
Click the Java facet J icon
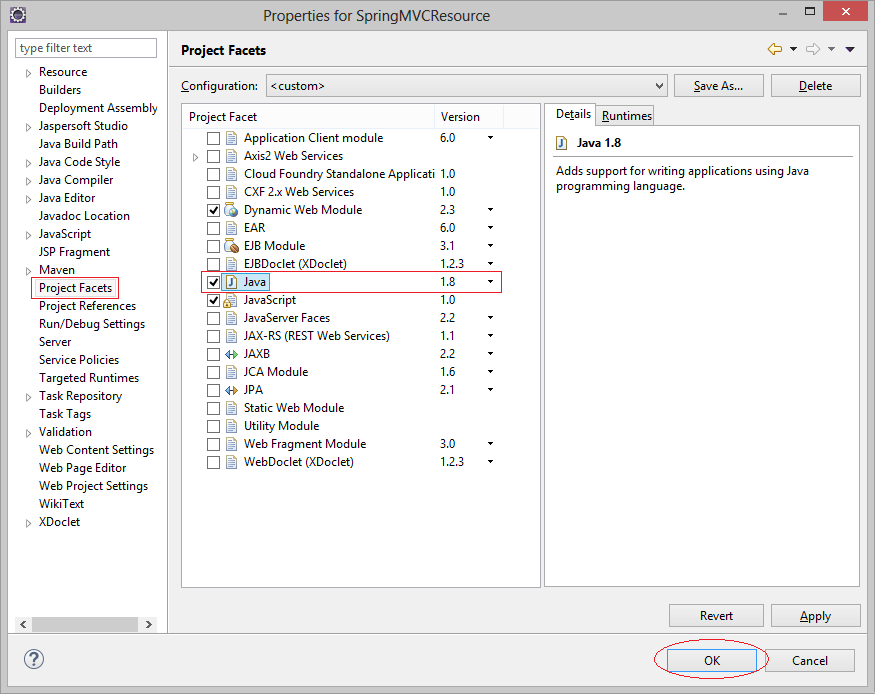pos(231,282)
